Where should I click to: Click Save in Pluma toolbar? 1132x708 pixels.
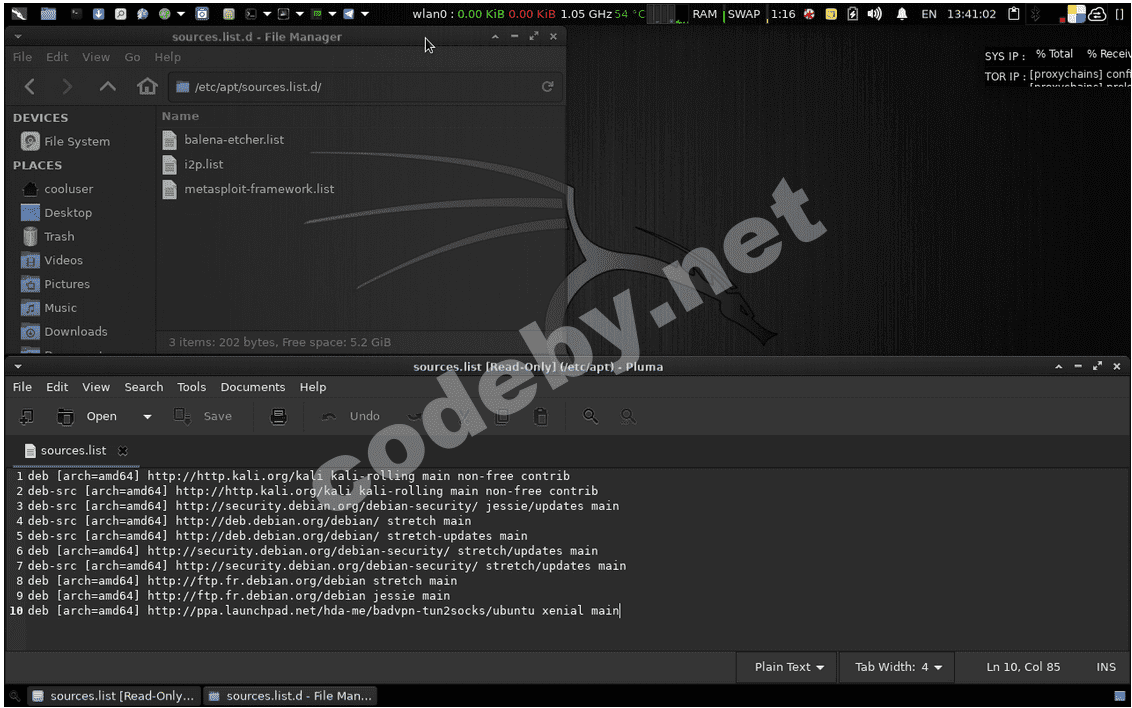coord(204,416)
